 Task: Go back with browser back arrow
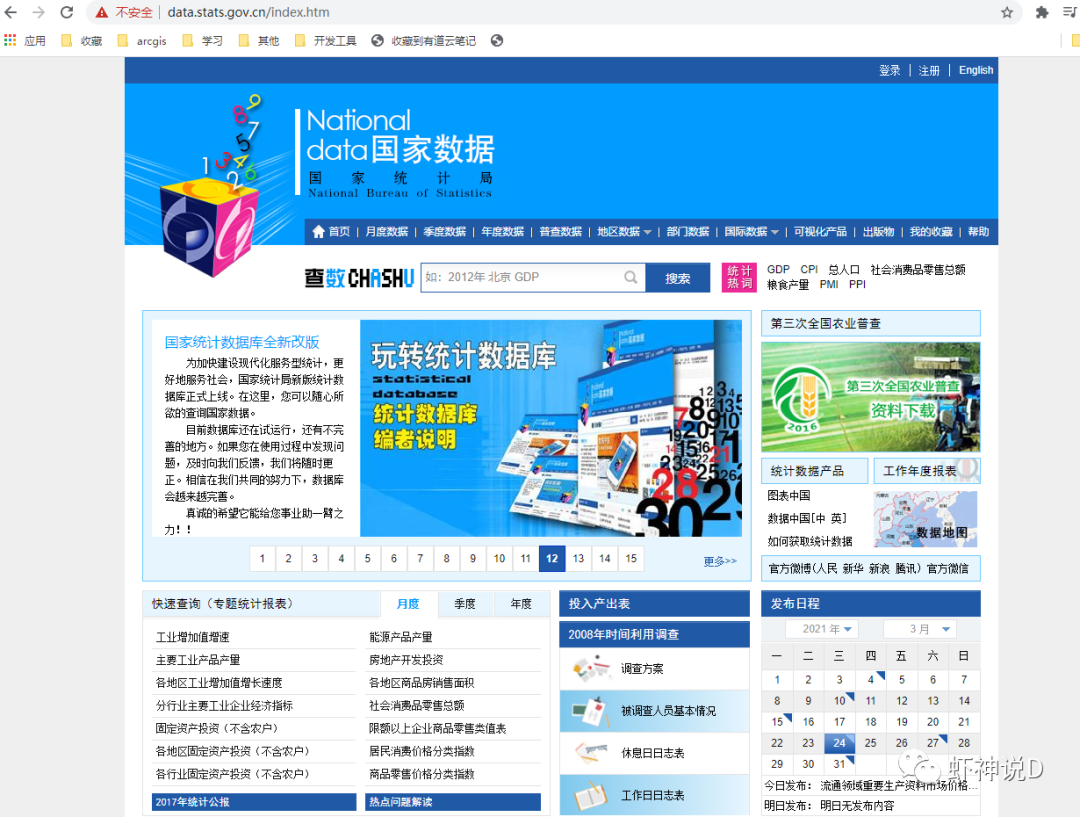11,12
